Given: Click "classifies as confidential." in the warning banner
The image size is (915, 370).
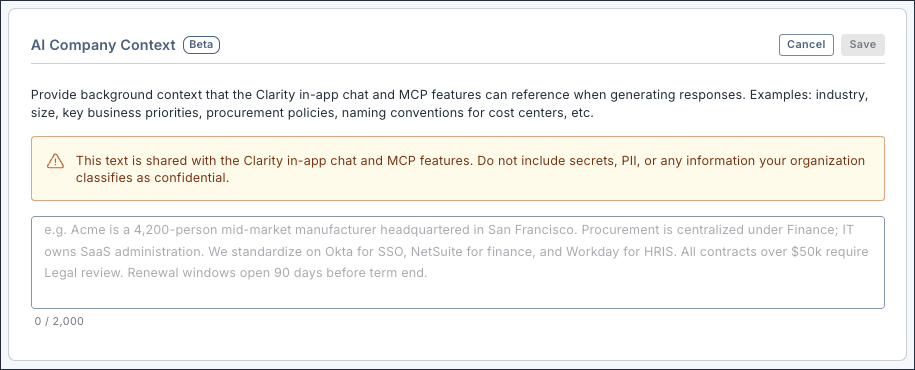Looking at the screenshot, I should tap(152, 178).
